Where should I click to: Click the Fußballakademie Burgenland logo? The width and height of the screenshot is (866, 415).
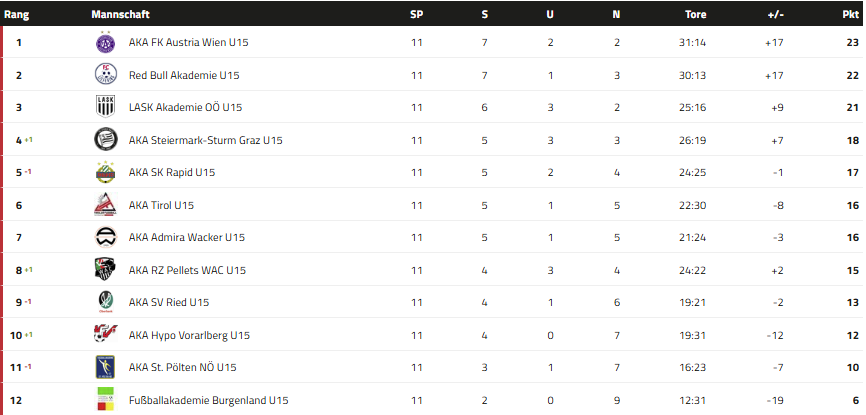105,399
